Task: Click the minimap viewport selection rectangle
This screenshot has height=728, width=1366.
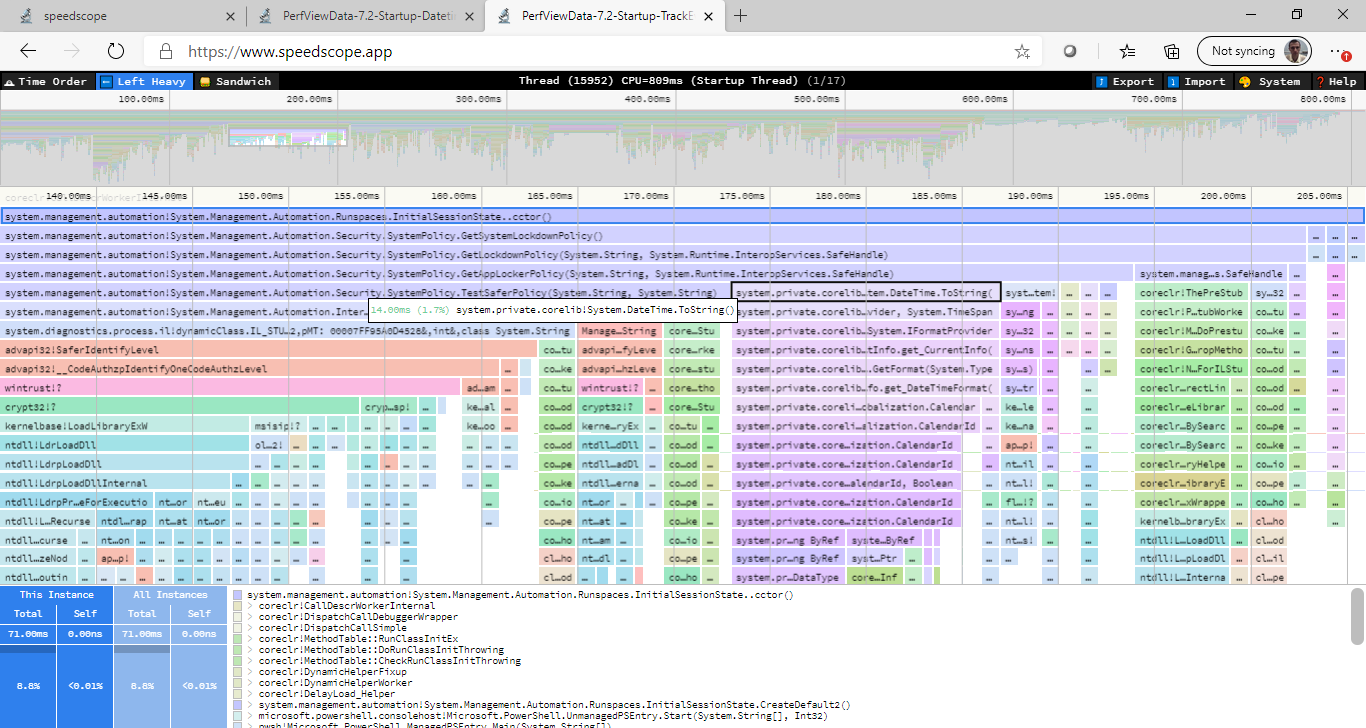Action: point(287,137)
